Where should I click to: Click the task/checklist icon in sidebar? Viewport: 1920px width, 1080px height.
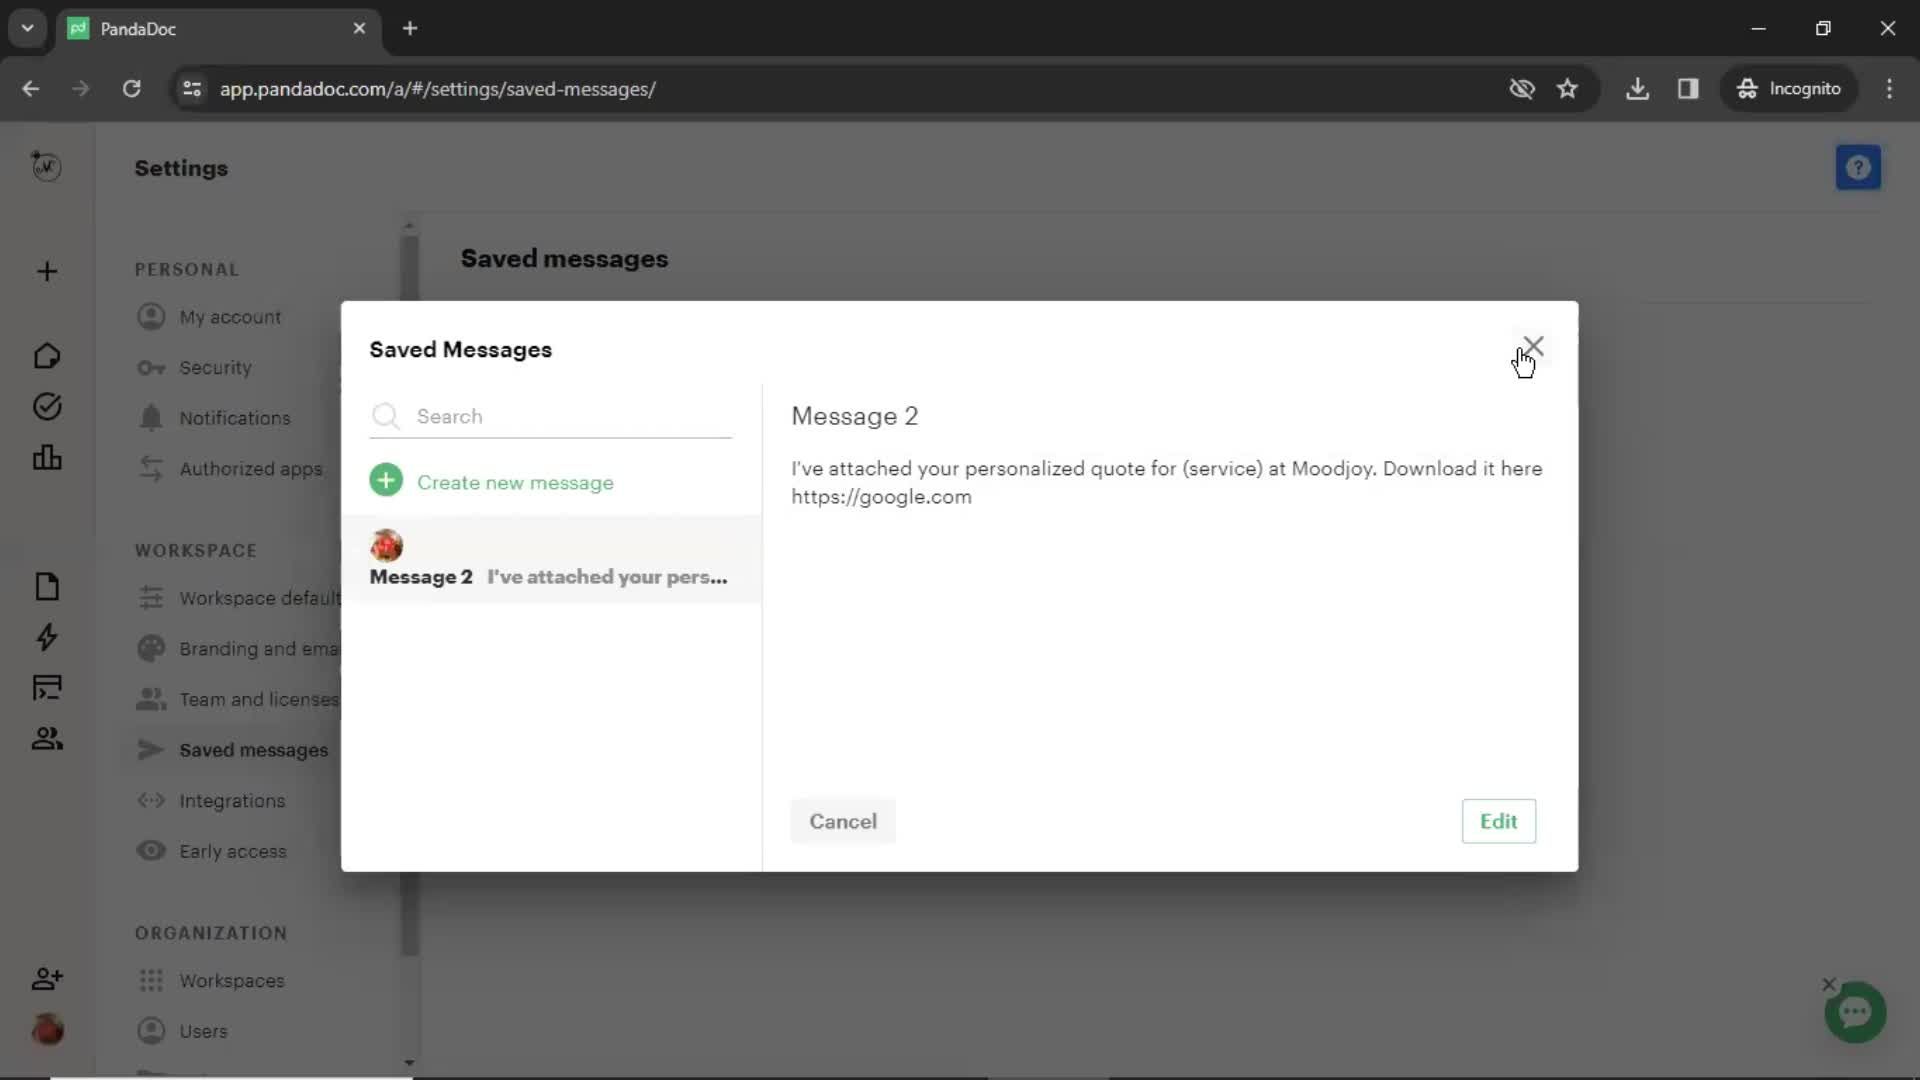46,407
